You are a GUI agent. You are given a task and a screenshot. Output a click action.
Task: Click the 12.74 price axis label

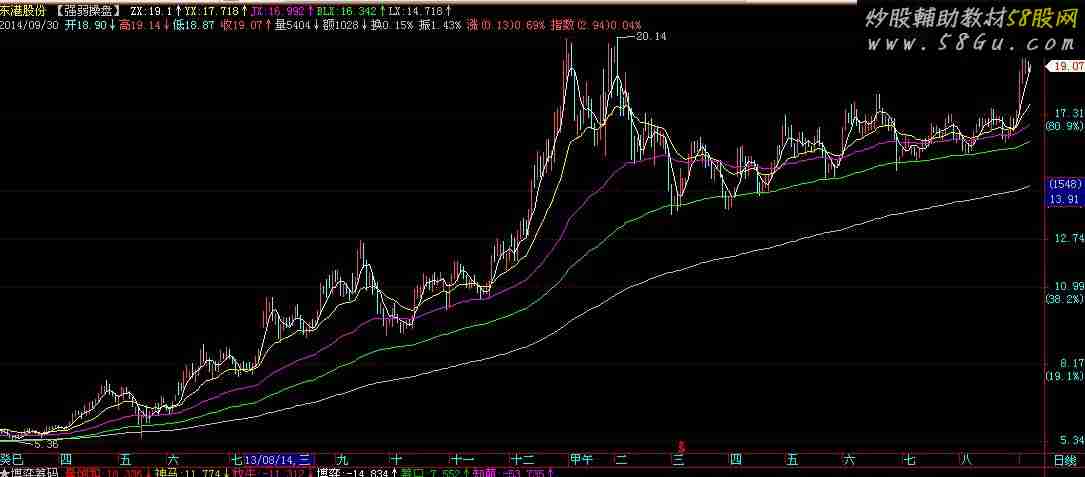click(x=1068, y=238)
